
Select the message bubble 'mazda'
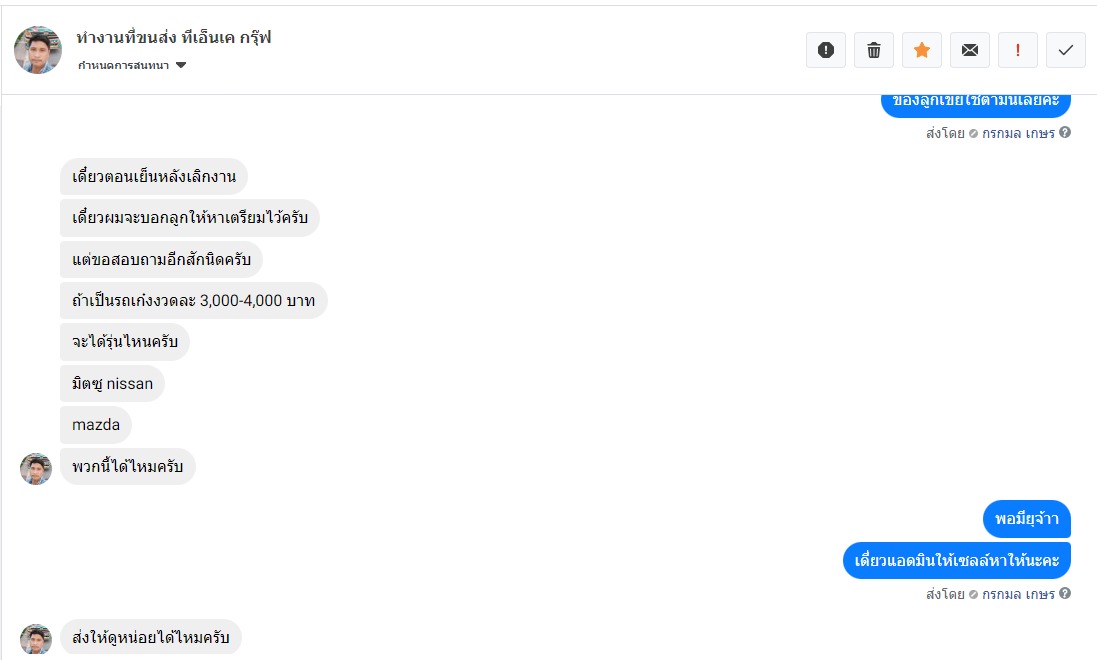[x=96, y=425]
